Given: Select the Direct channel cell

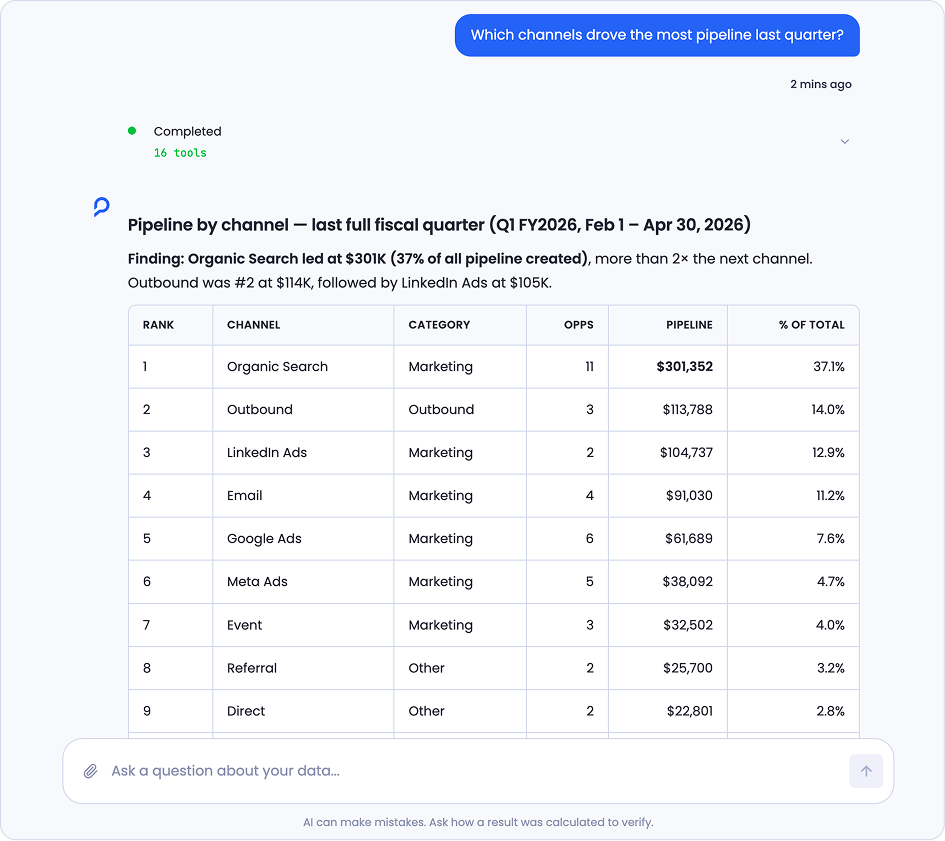Looking at the screenshot, I should pyautogui.click(x=303, y=711).
